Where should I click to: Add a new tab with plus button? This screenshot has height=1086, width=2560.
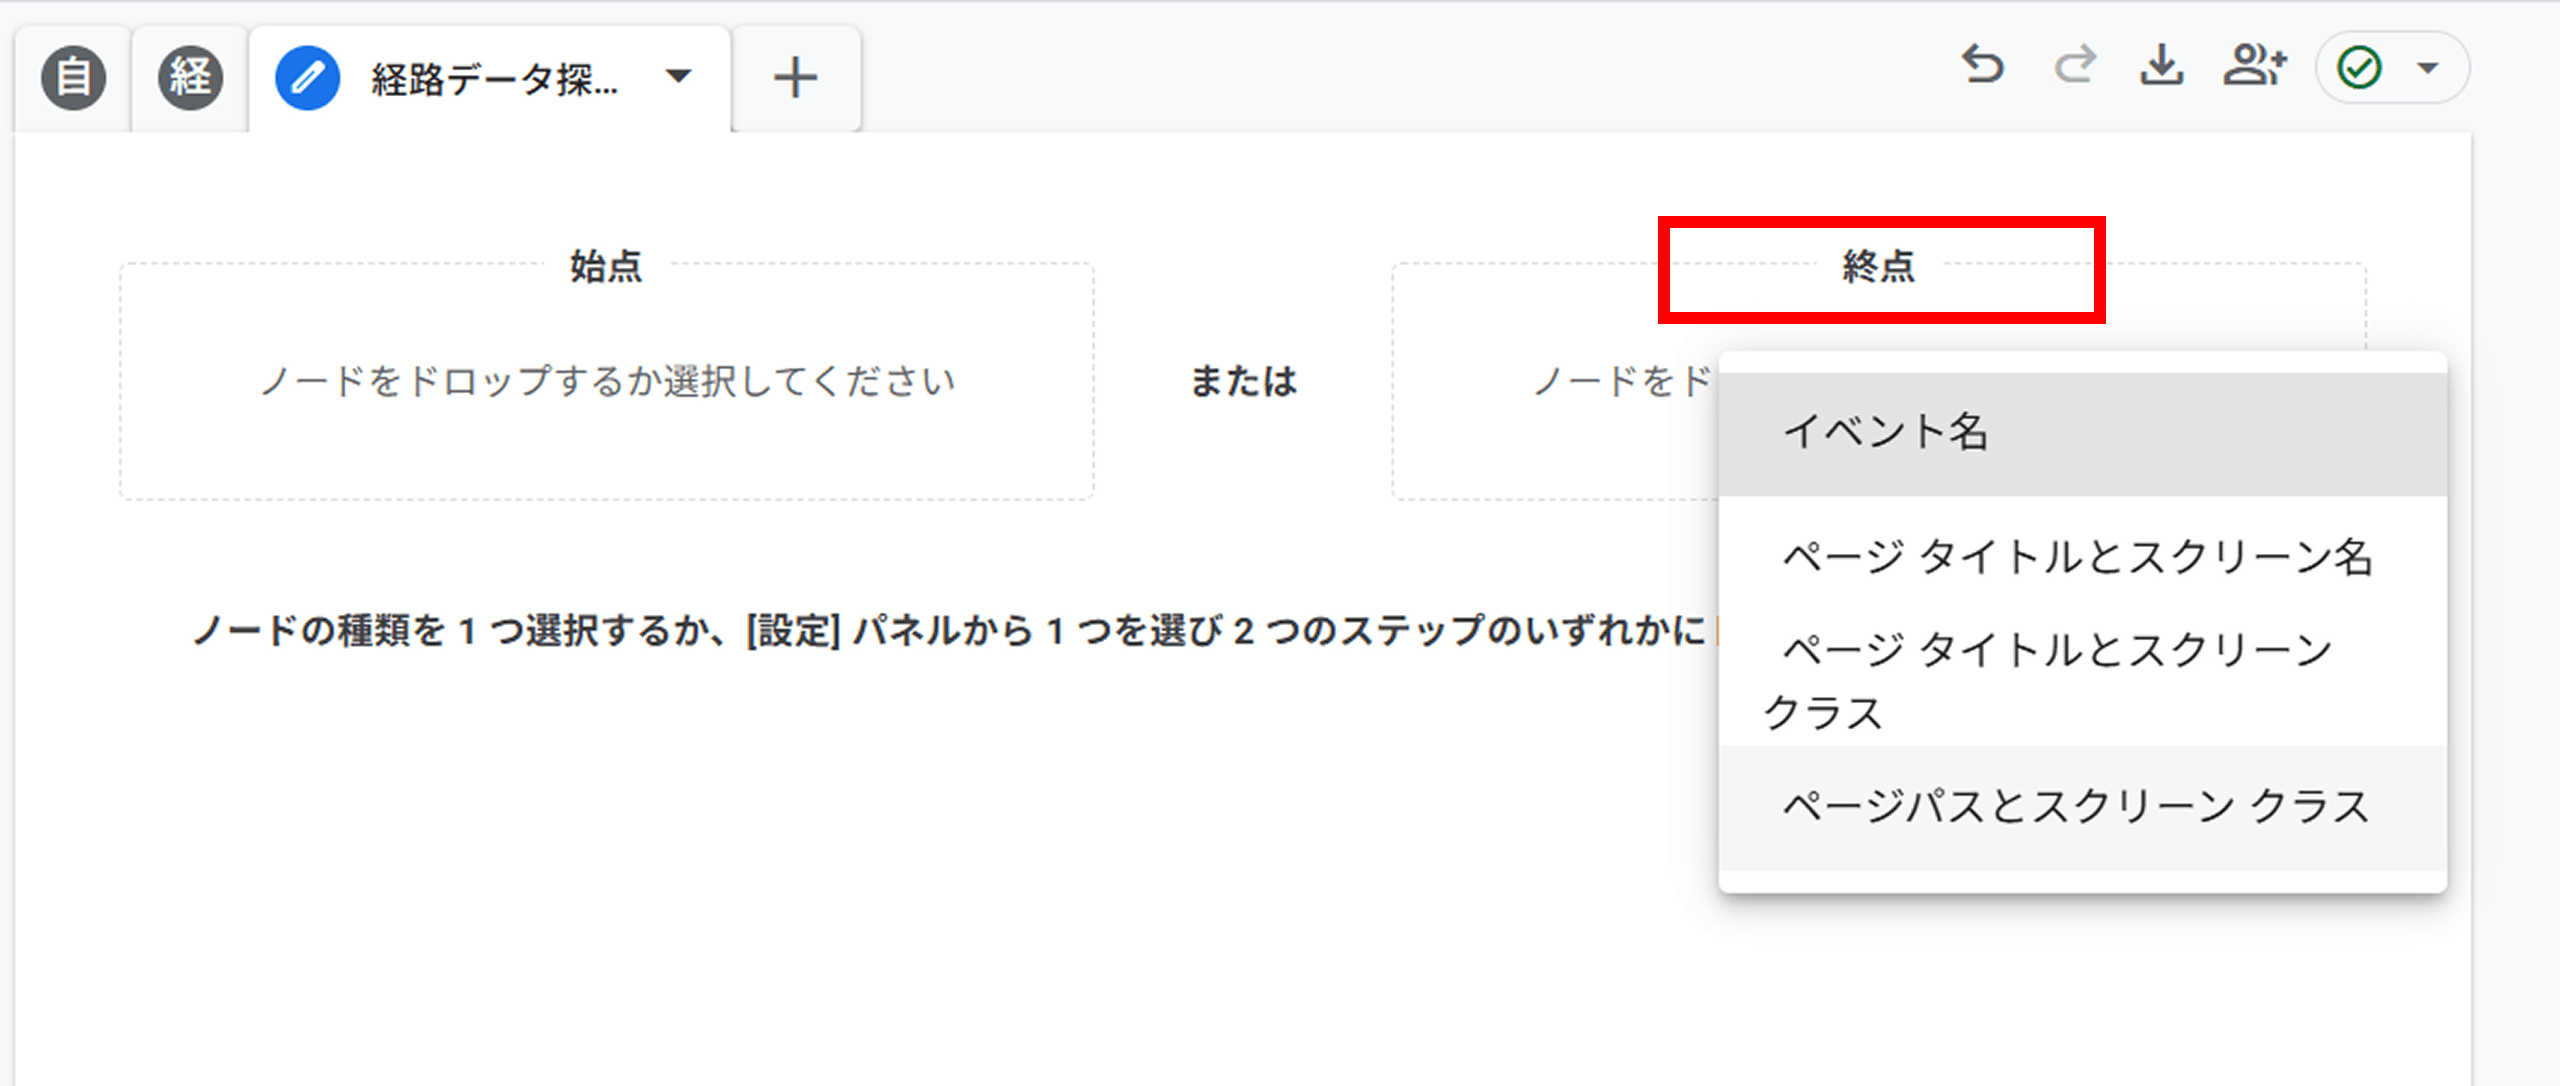click(x=796, y=78)
